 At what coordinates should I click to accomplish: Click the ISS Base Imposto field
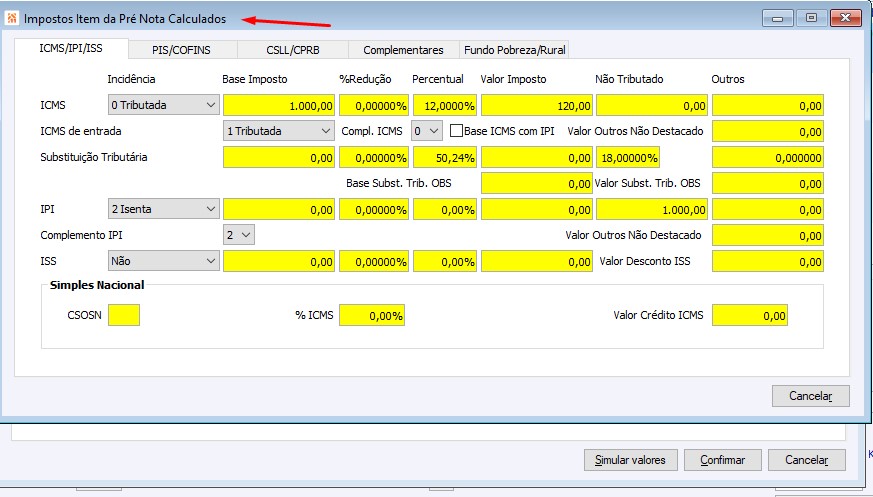click(x=279, y=262)
